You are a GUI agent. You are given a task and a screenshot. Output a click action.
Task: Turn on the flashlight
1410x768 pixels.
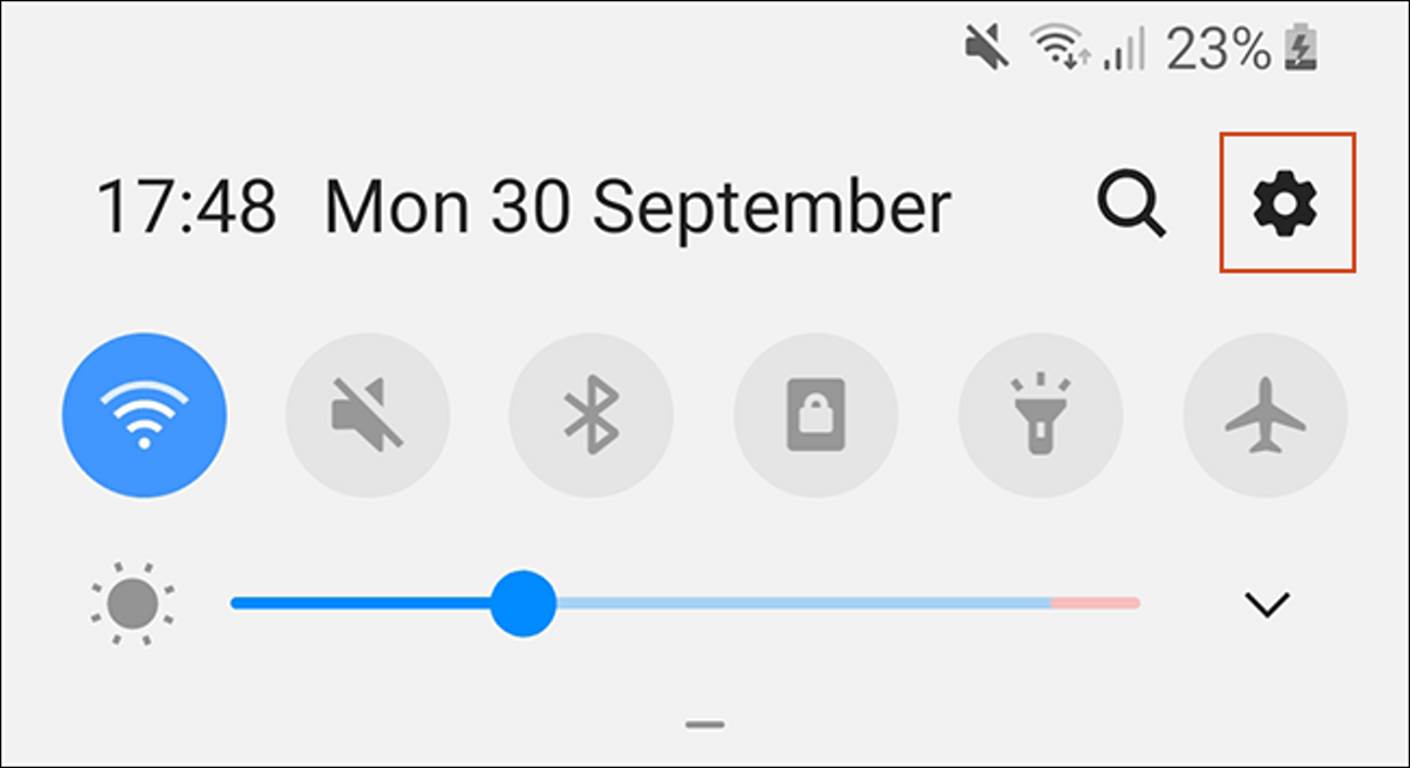coord(1040,415)
